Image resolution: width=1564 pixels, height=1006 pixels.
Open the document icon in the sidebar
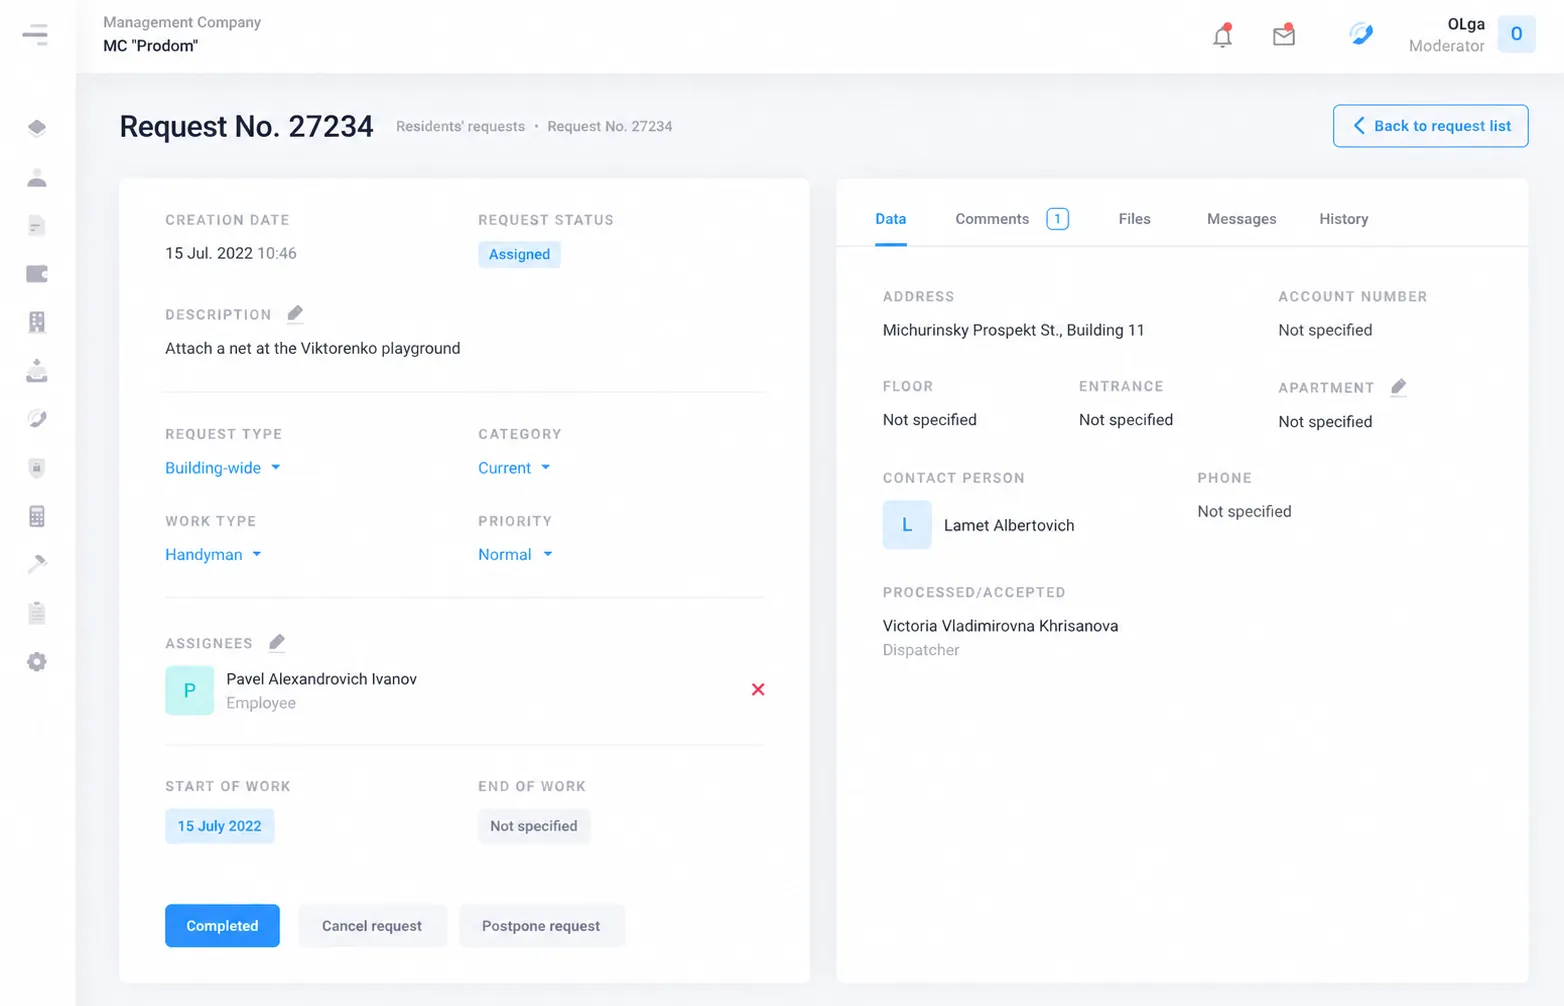pyautogui.click(x=37, y=226)
